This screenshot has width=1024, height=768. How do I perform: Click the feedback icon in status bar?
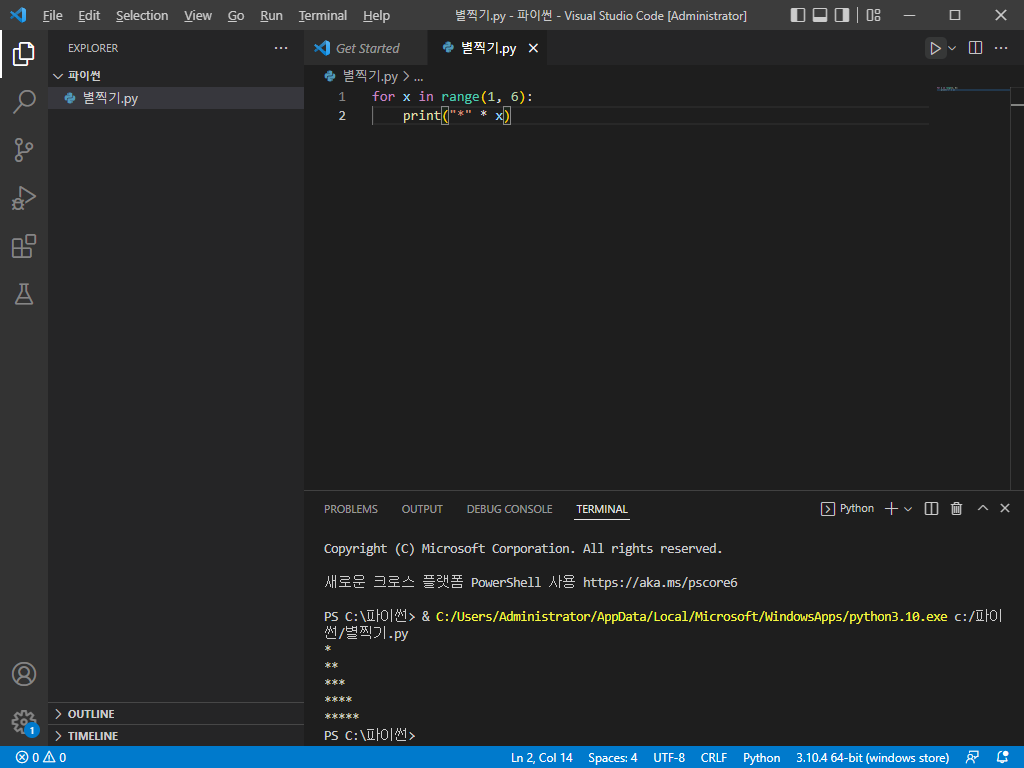pyautogui.click(x=972, y=758)
